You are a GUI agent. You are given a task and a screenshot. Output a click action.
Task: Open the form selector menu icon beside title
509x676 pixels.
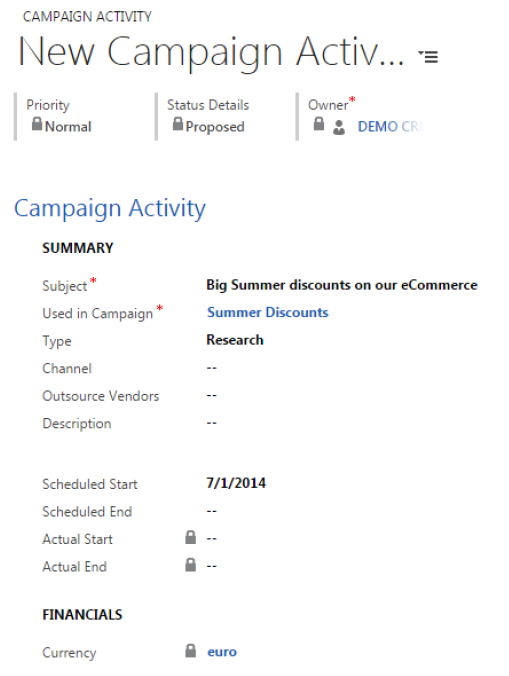(428, 56)
